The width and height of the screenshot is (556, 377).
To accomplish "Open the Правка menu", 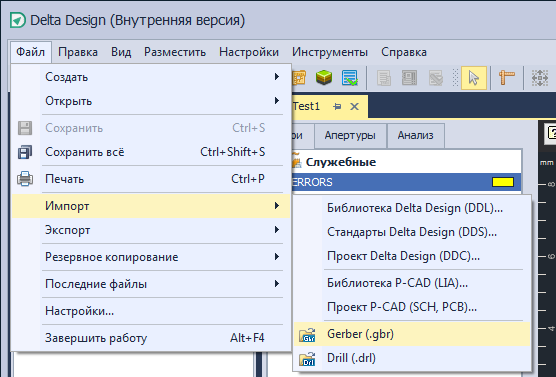I will pos(78,52).
